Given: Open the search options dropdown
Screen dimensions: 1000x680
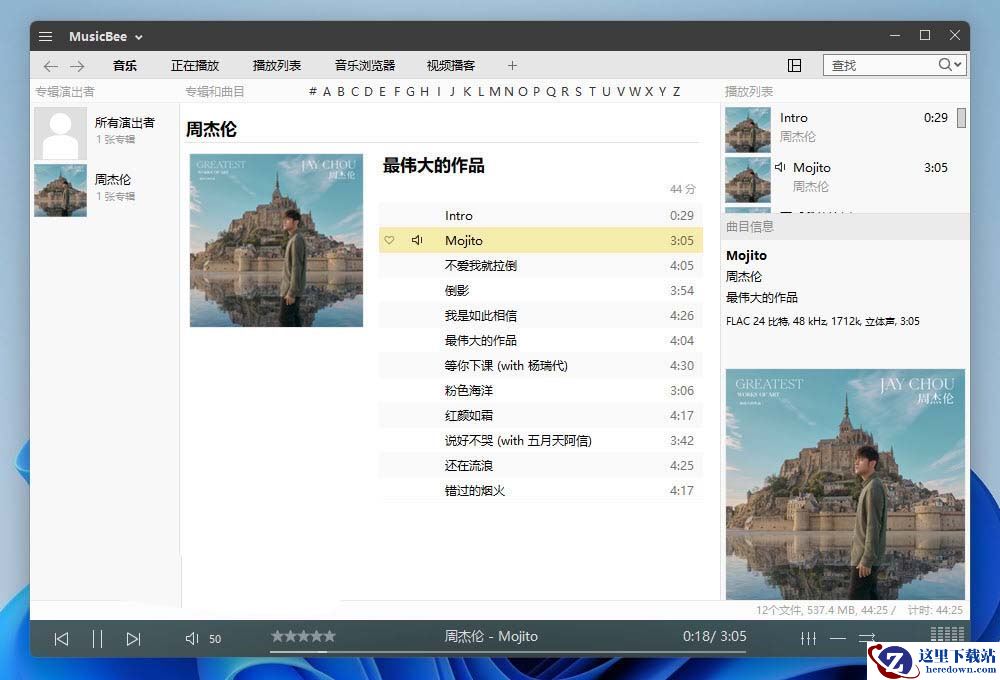Looking at the screenshot, I should click(x=958, y=65).
